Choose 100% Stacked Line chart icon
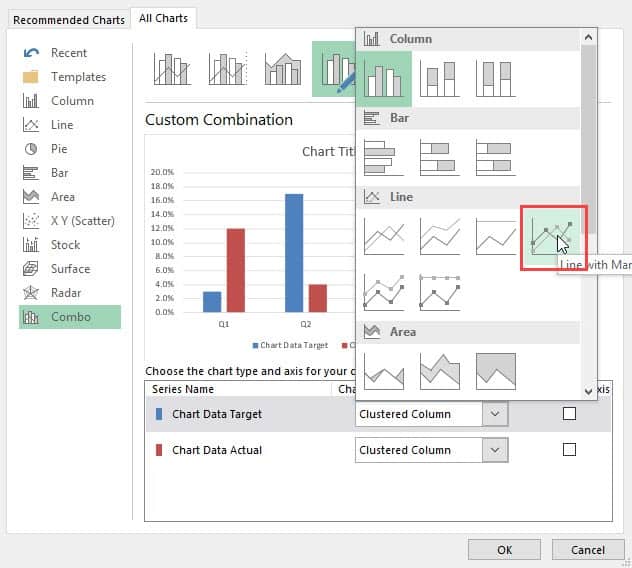This screenshot has width=632, height=568. pyautogui.click(x=495, y=237)
